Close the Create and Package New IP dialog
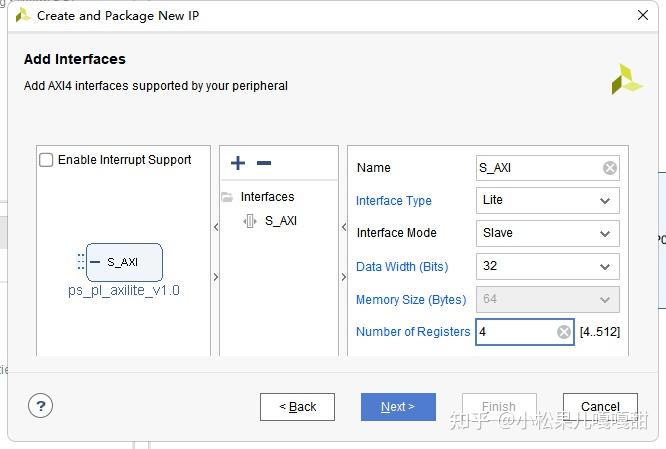Image resolution: width=666 pixels, height=449 pixels. coord(642,15)
